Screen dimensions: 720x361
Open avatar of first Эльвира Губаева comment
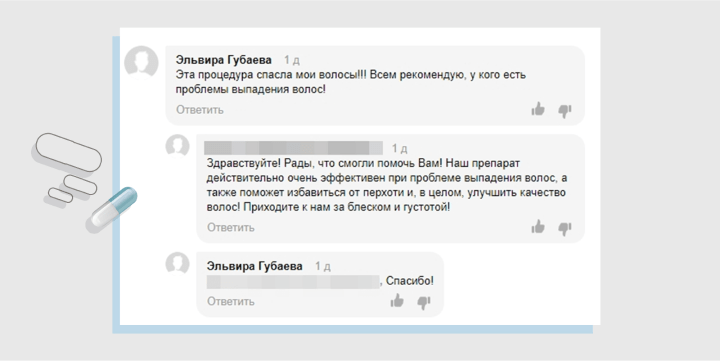click(141, 62)
